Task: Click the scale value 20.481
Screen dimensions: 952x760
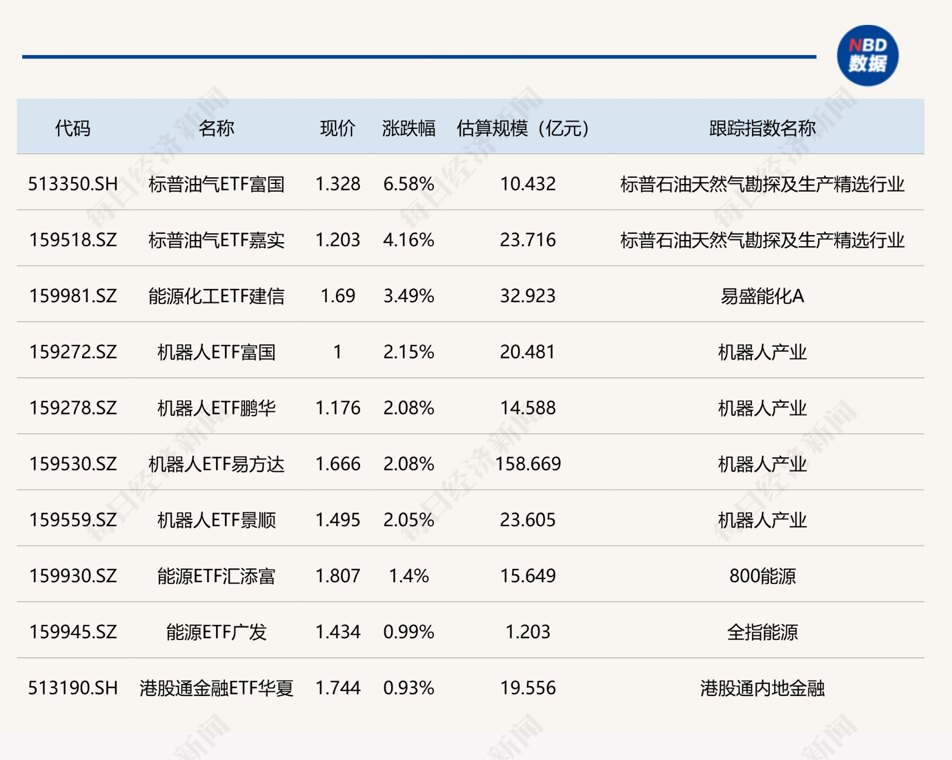Action: [x=528, y=351]
